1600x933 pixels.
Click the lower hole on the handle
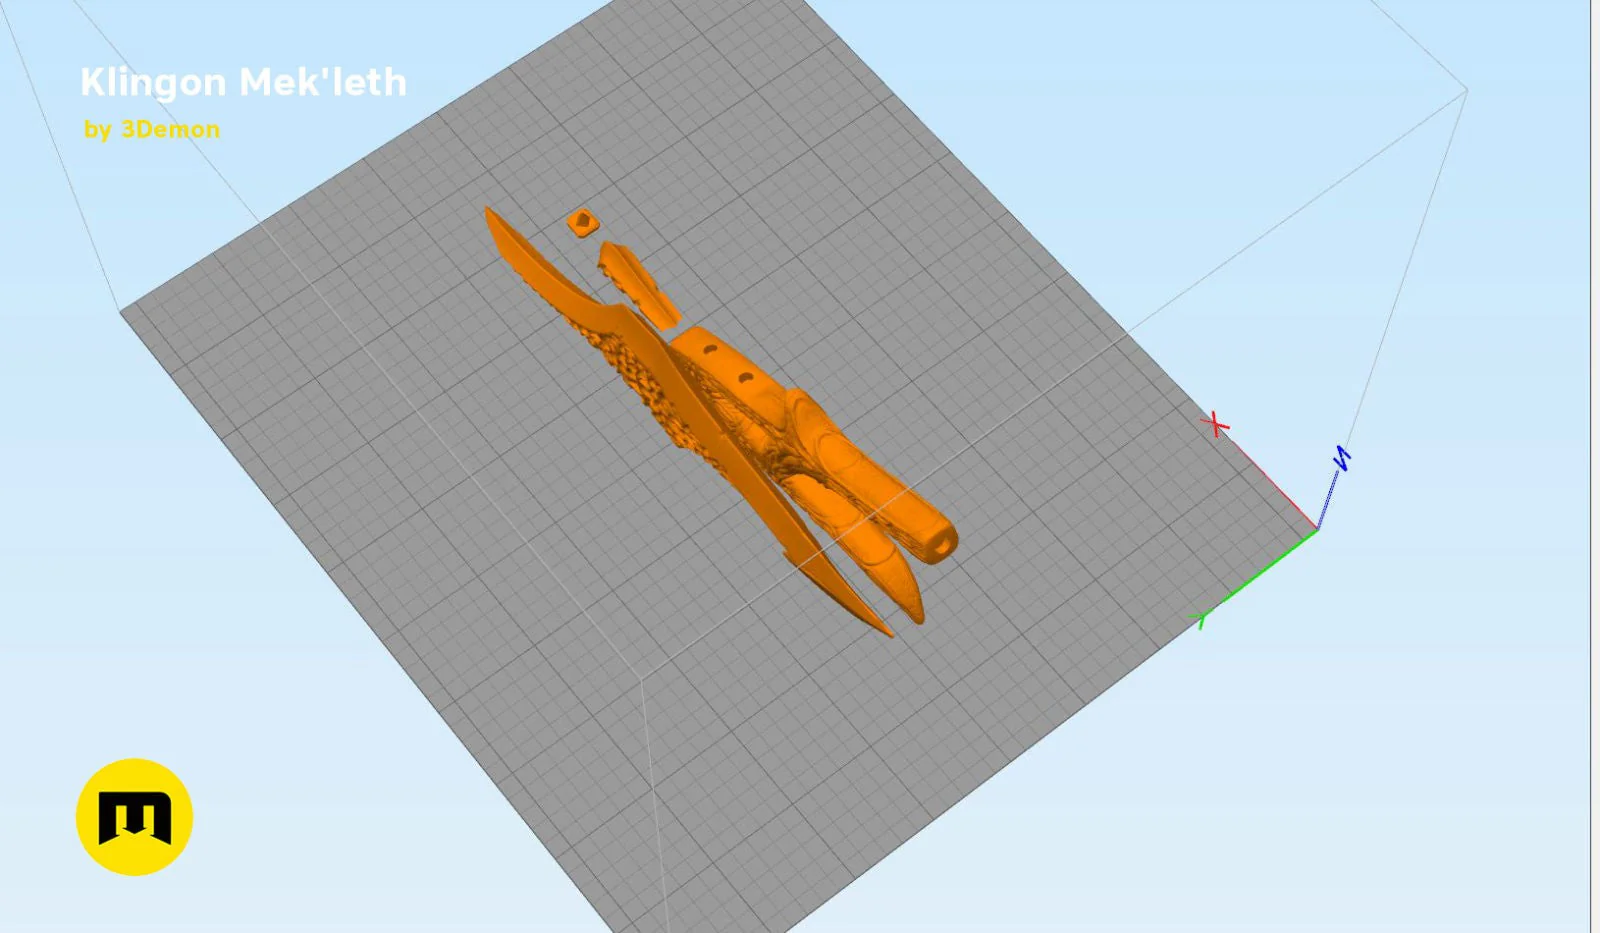click(x=745, y=378)
